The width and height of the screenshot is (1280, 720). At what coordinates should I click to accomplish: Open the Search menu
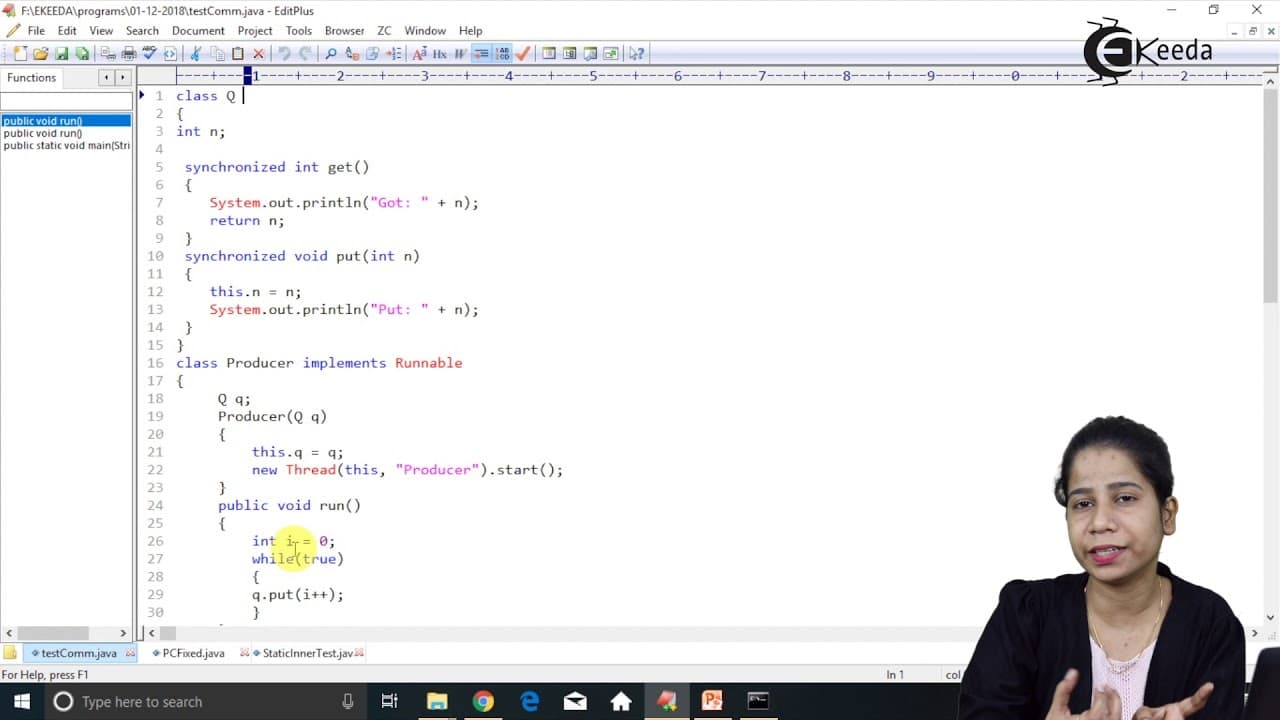click(x=142, y=30)
